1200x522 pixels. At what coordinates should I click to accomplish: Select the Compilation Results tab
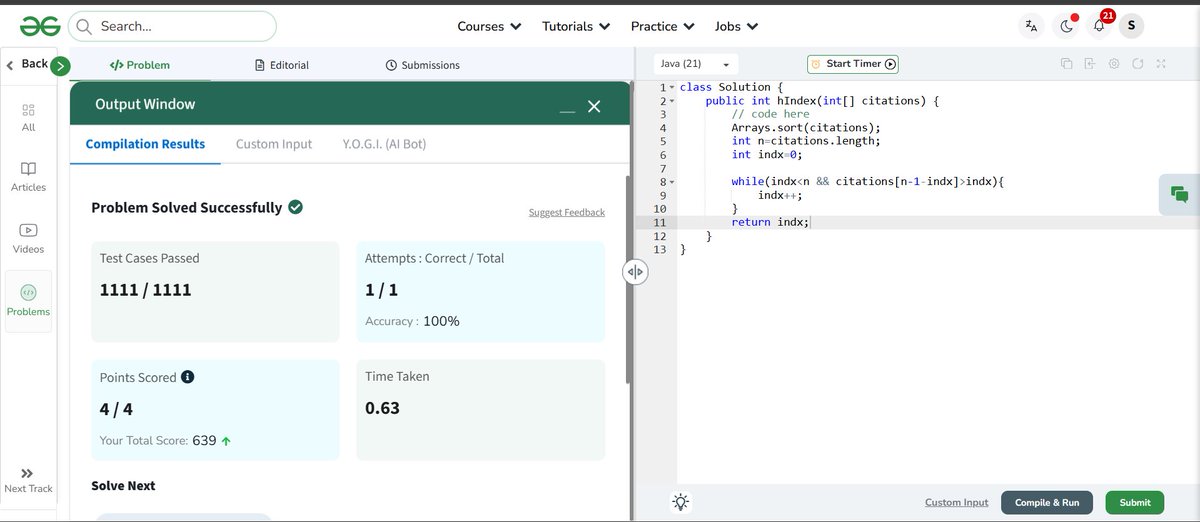[x=145, y=144]
